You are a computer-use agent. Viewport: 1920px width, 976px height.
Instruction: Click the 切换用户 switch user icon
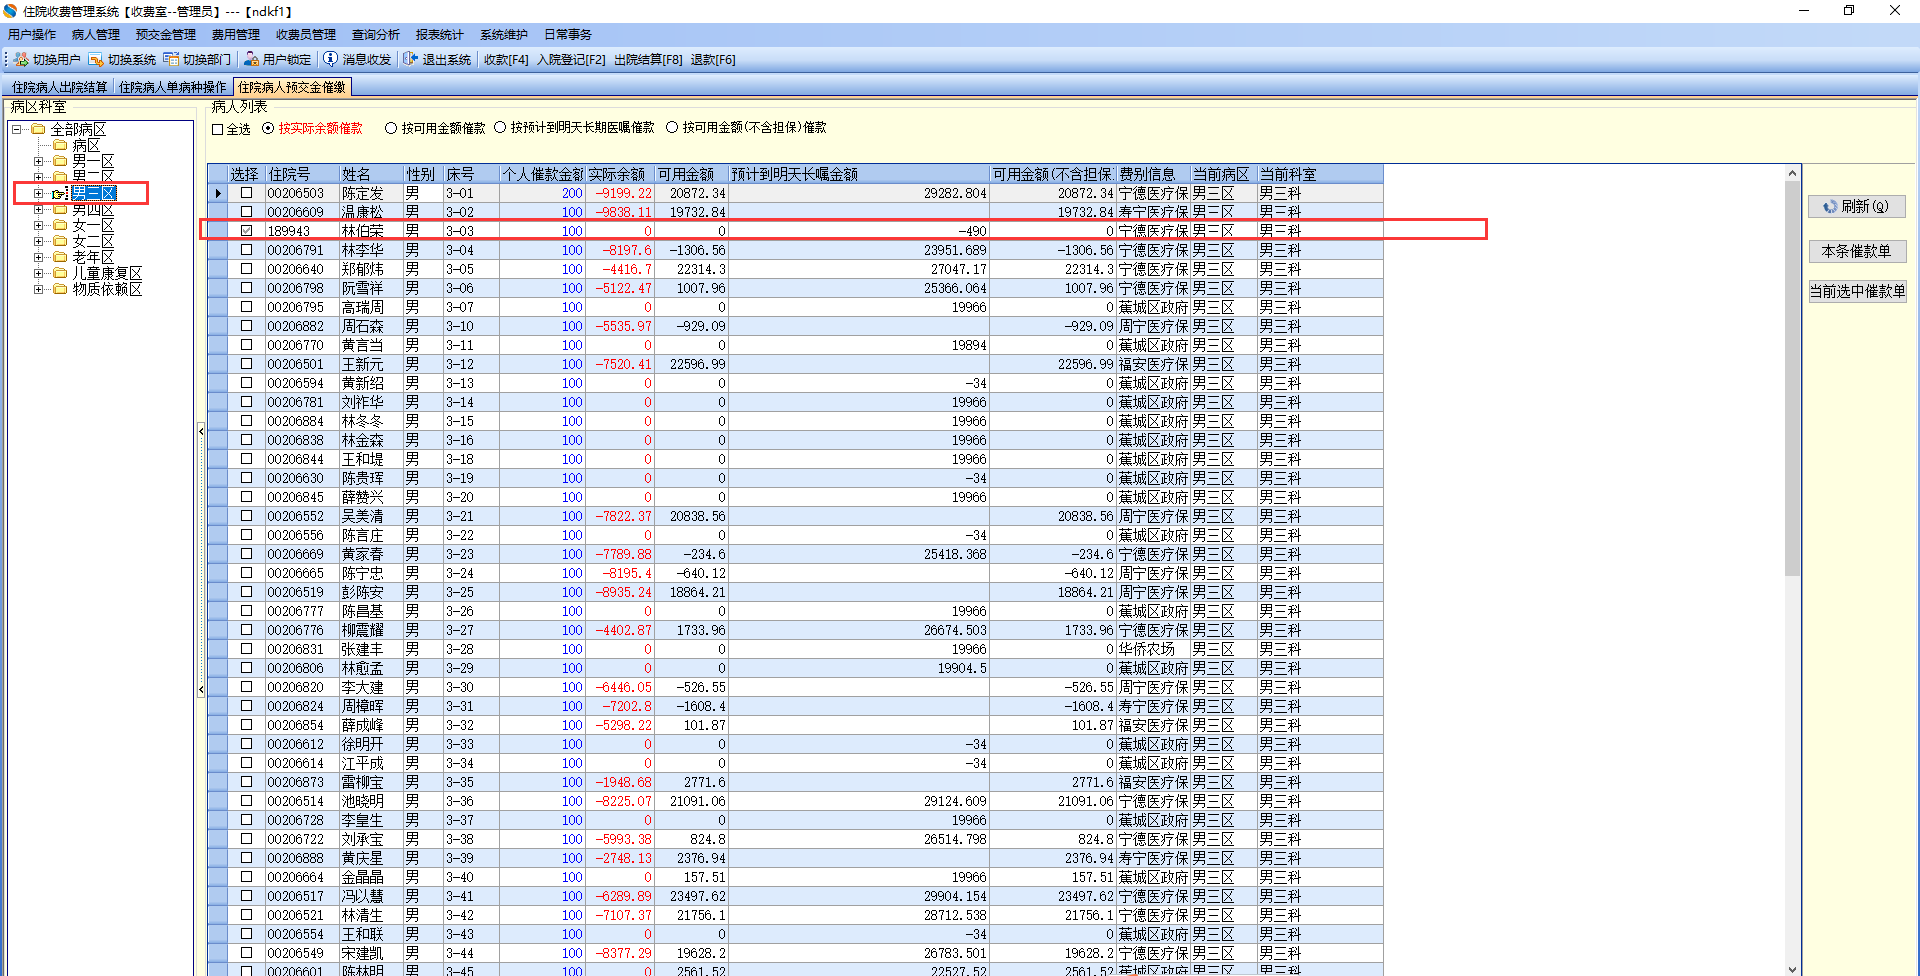coord(21,60)
